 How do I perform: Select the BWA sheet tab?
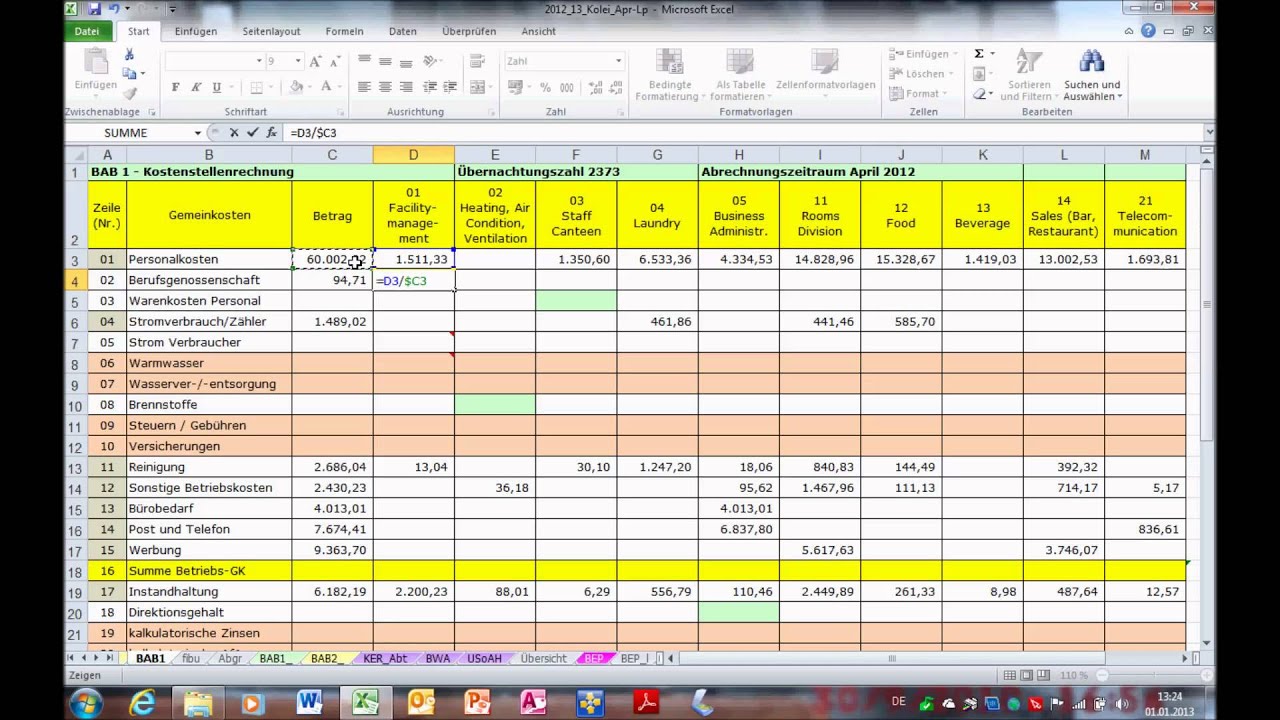437,659
